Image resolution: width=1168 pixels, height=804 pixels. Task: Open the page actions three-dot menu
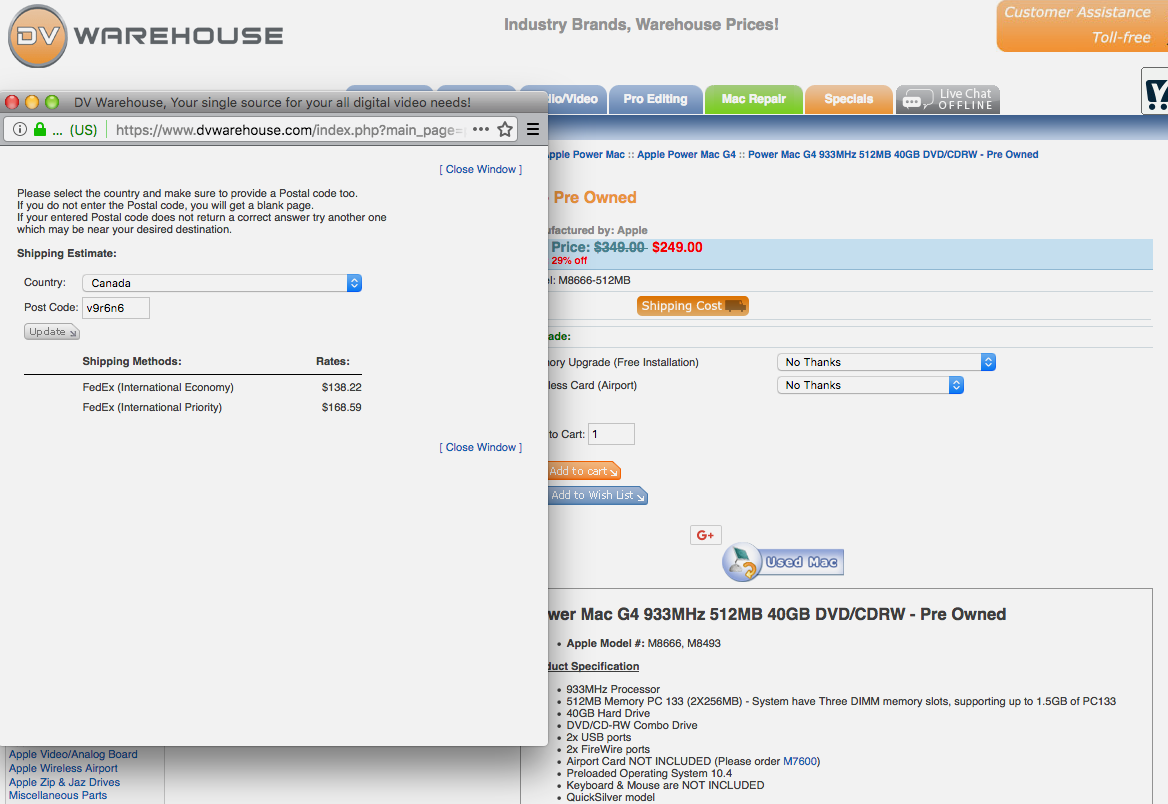coord(480,129)
